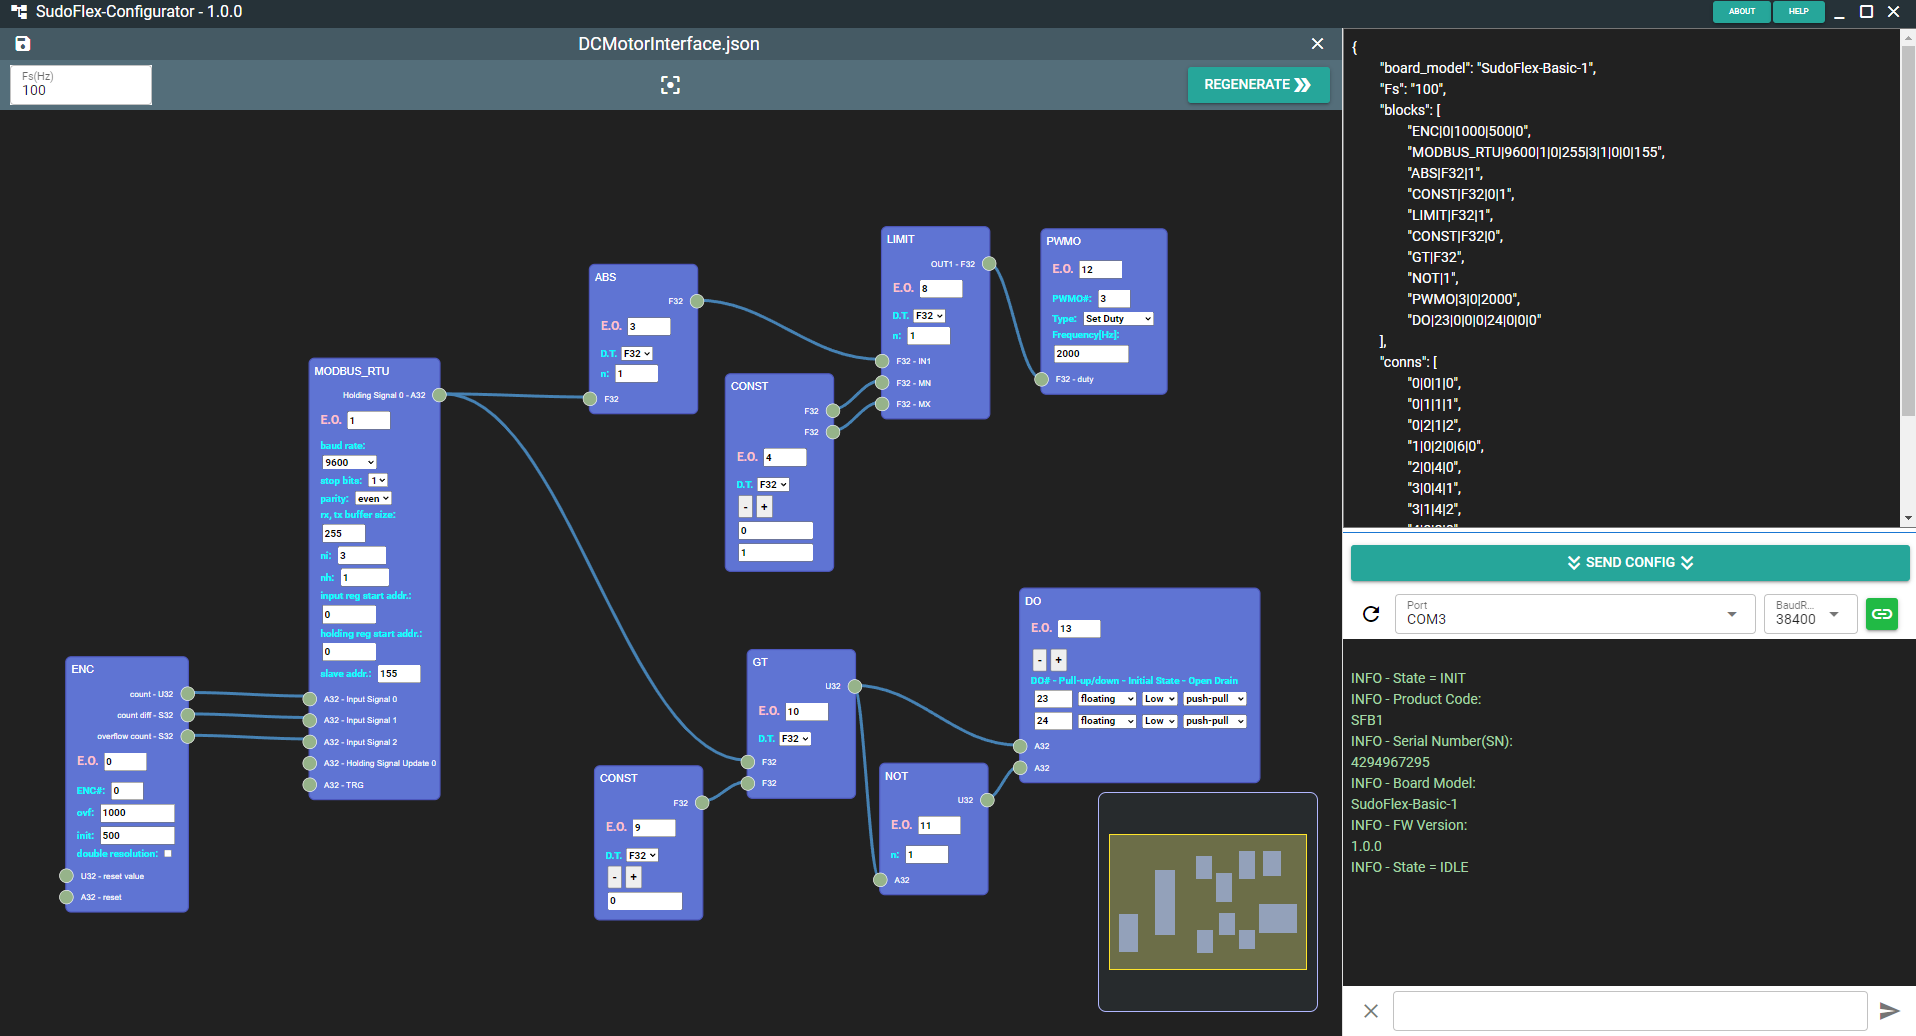This screenshot has height=1036, width=1916.
Task: Close the DCMotorInterface.json file tab
Action: click(1317, 43)
